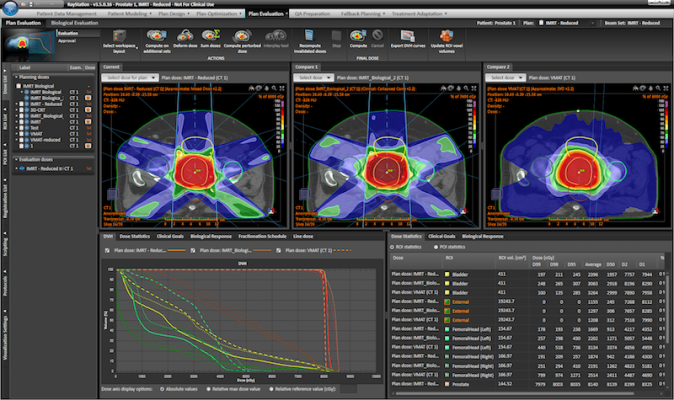
Task: Click the Select workspace layout icon
Action: point(121,36)
